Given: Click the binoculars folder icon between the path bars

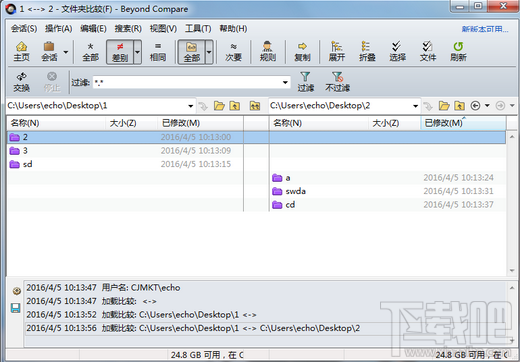Looking at the screenshot, I should [x=255, y=106].
